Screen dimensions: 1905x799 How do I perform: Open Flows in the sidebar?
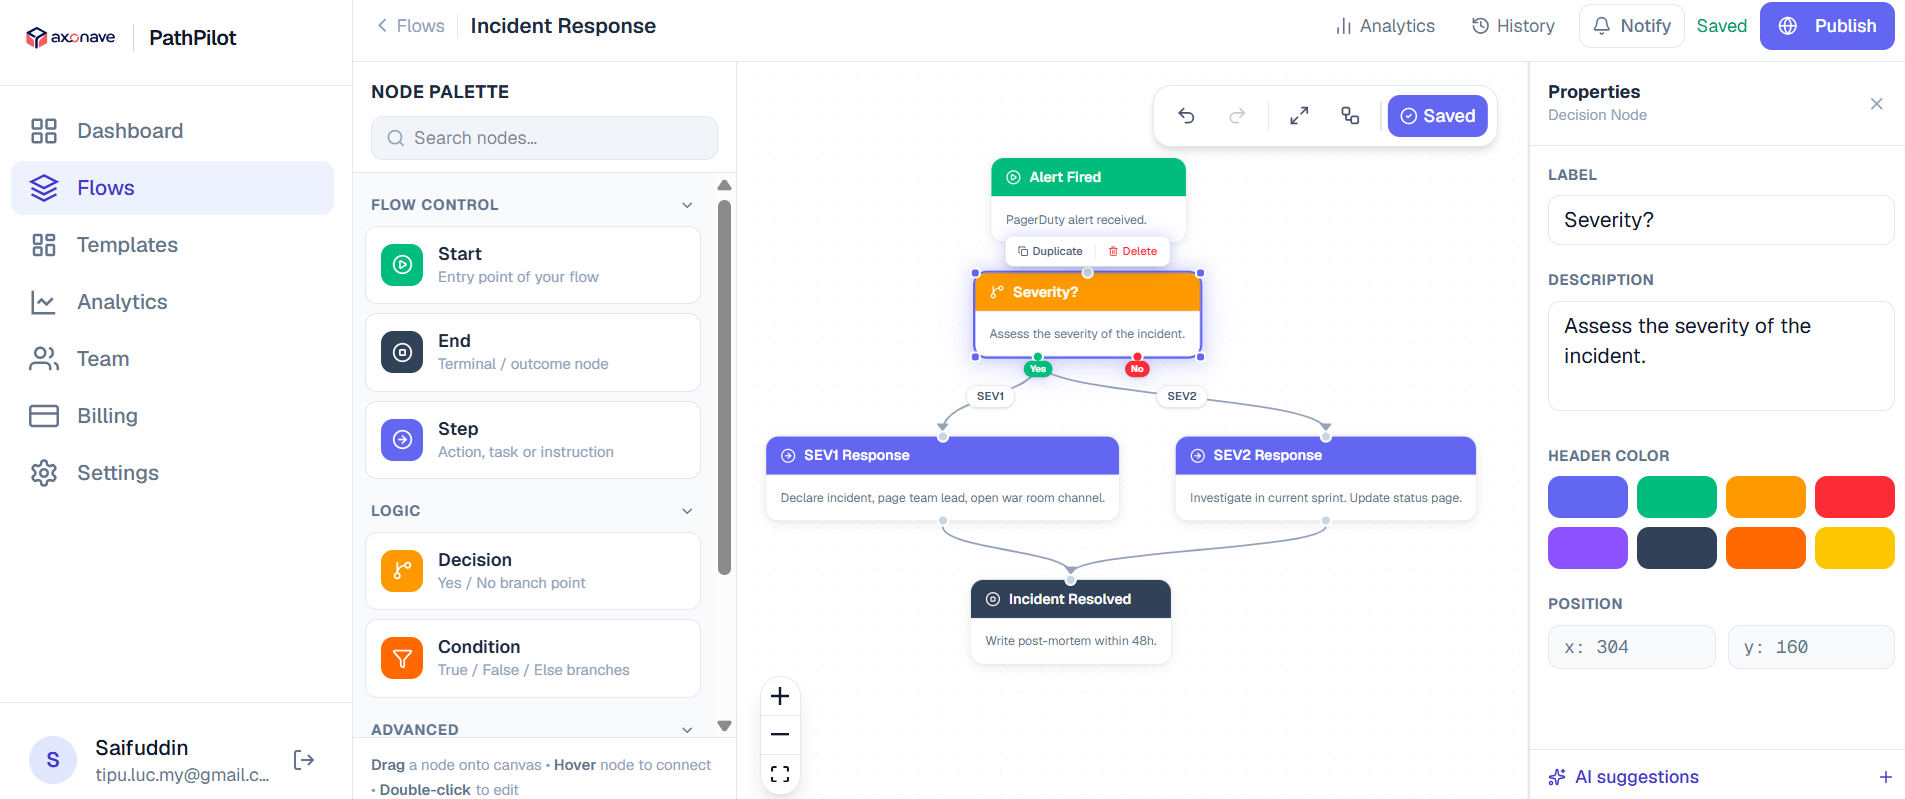click(172, 188)
